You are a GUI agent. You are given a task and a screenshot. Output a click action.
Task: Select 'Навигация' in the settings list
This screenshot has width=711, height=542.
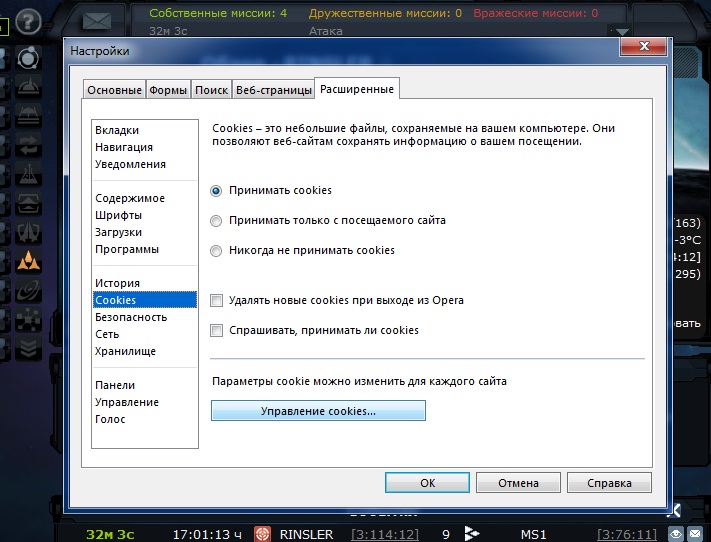(145, 147)
